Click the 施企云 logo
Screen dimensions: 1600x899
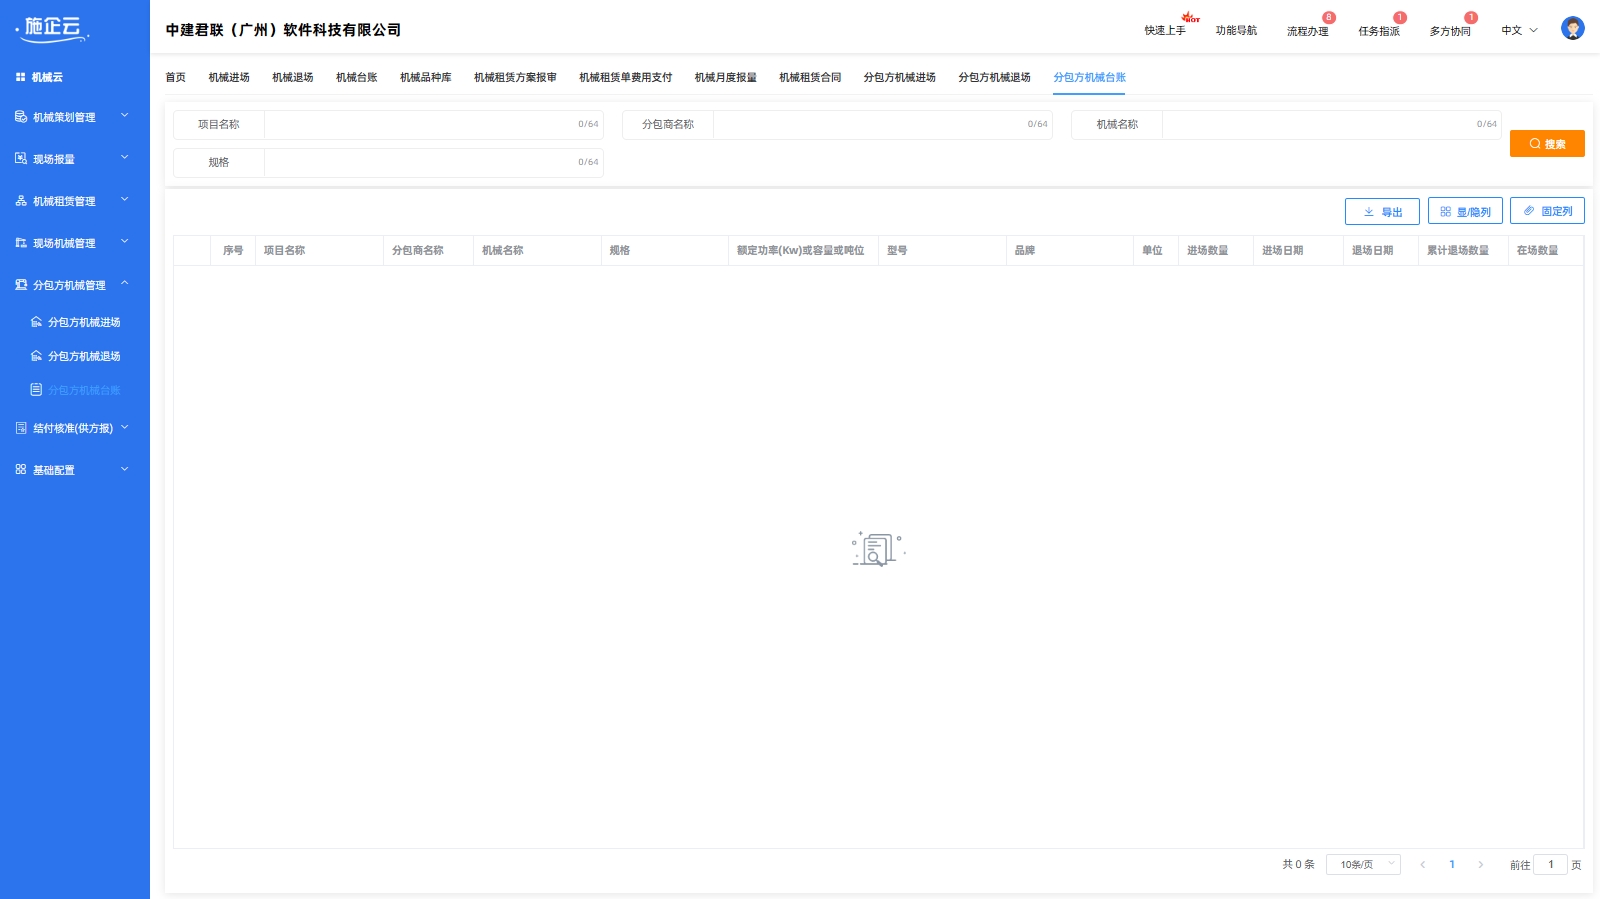pyautogui.click(x=53, y=29)
